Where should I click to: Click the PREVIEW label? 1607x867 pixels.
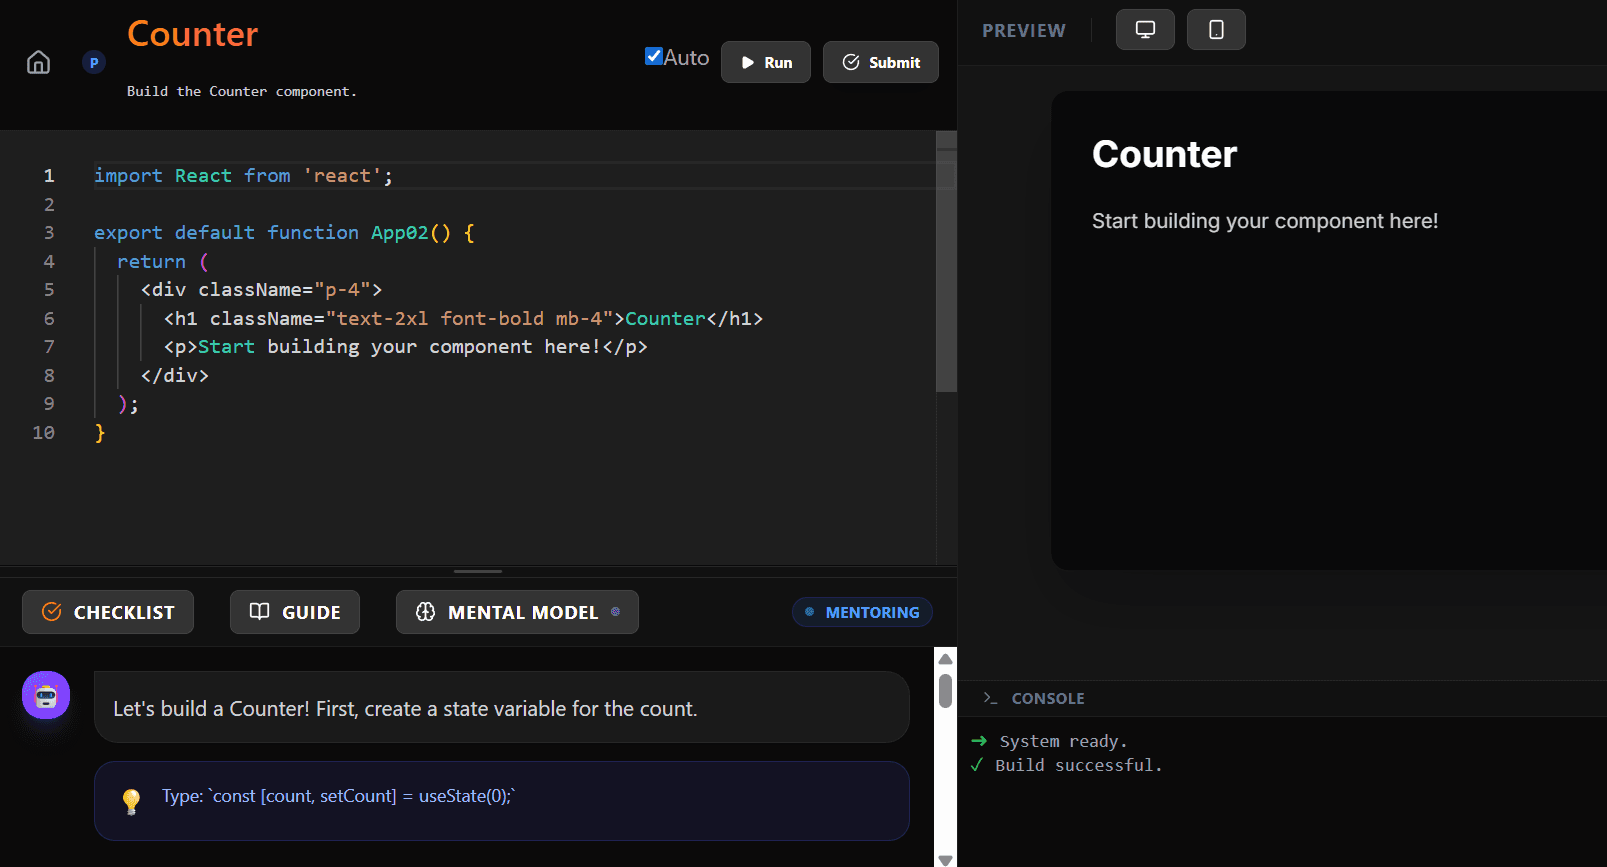(1024, 31)
